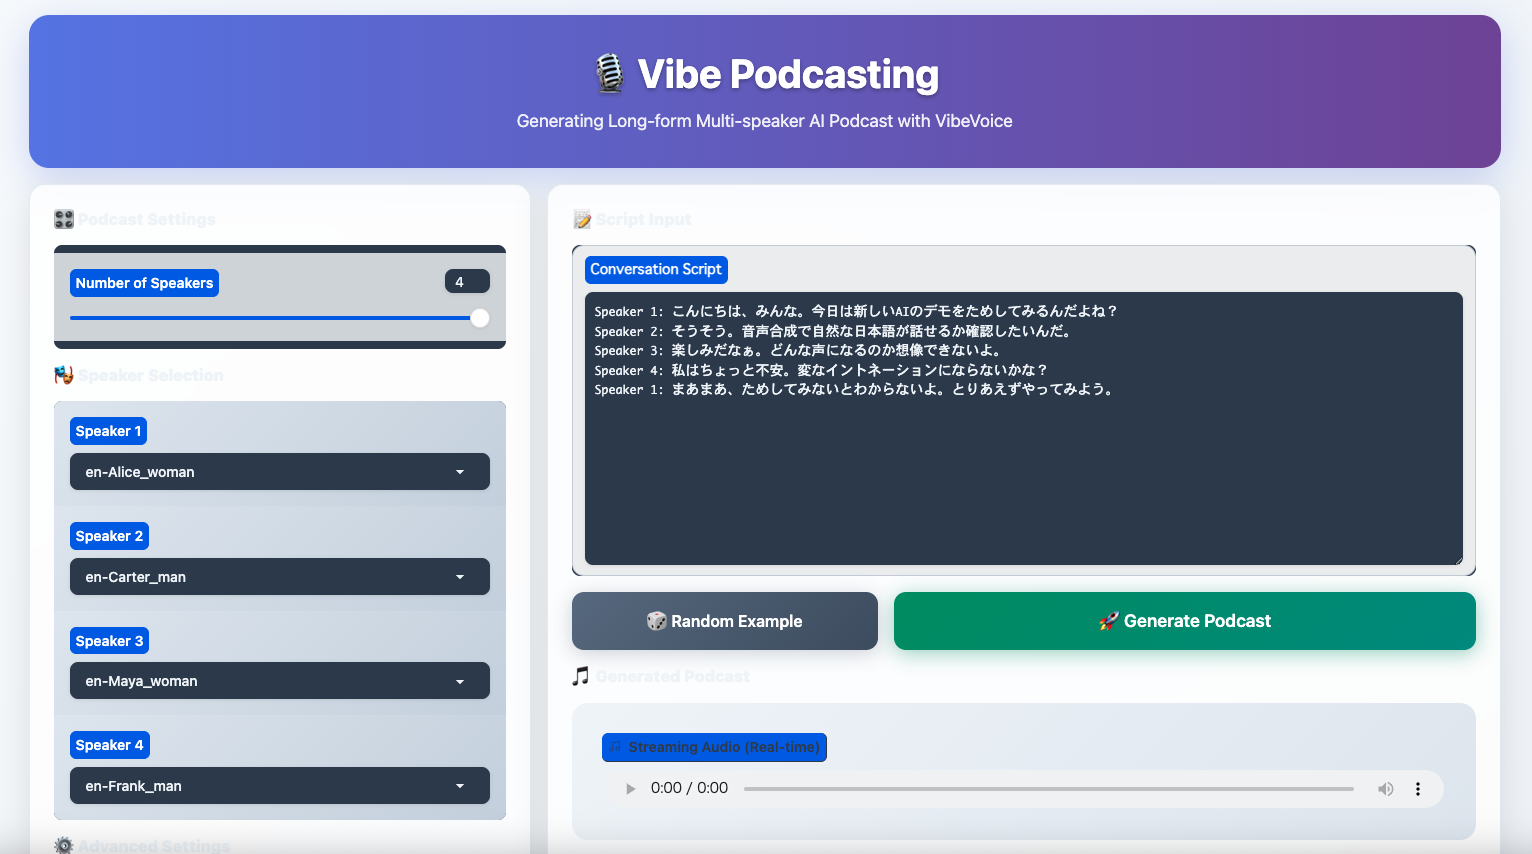
Task: Click the Generate Podcast button
Action: pos(1184,621)
